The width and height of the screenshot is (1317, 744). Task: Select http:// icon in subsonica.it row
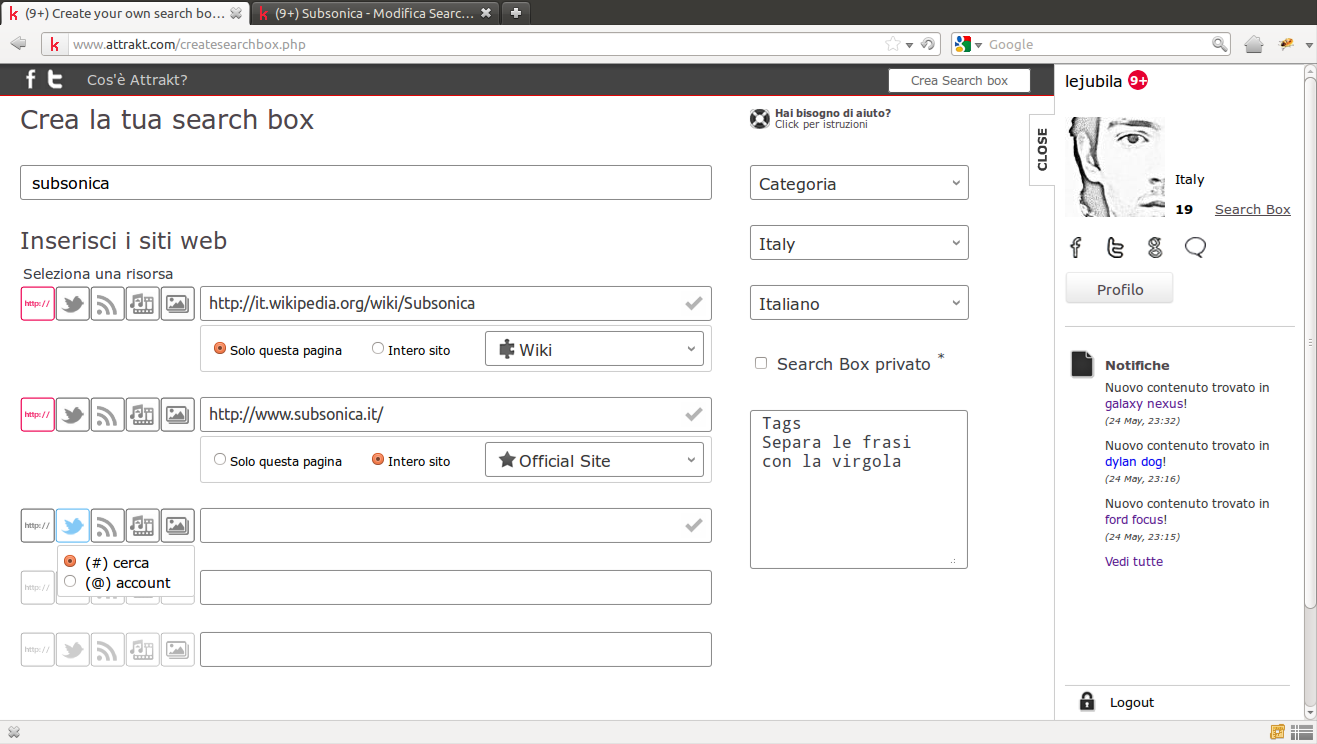pos(38,415)
